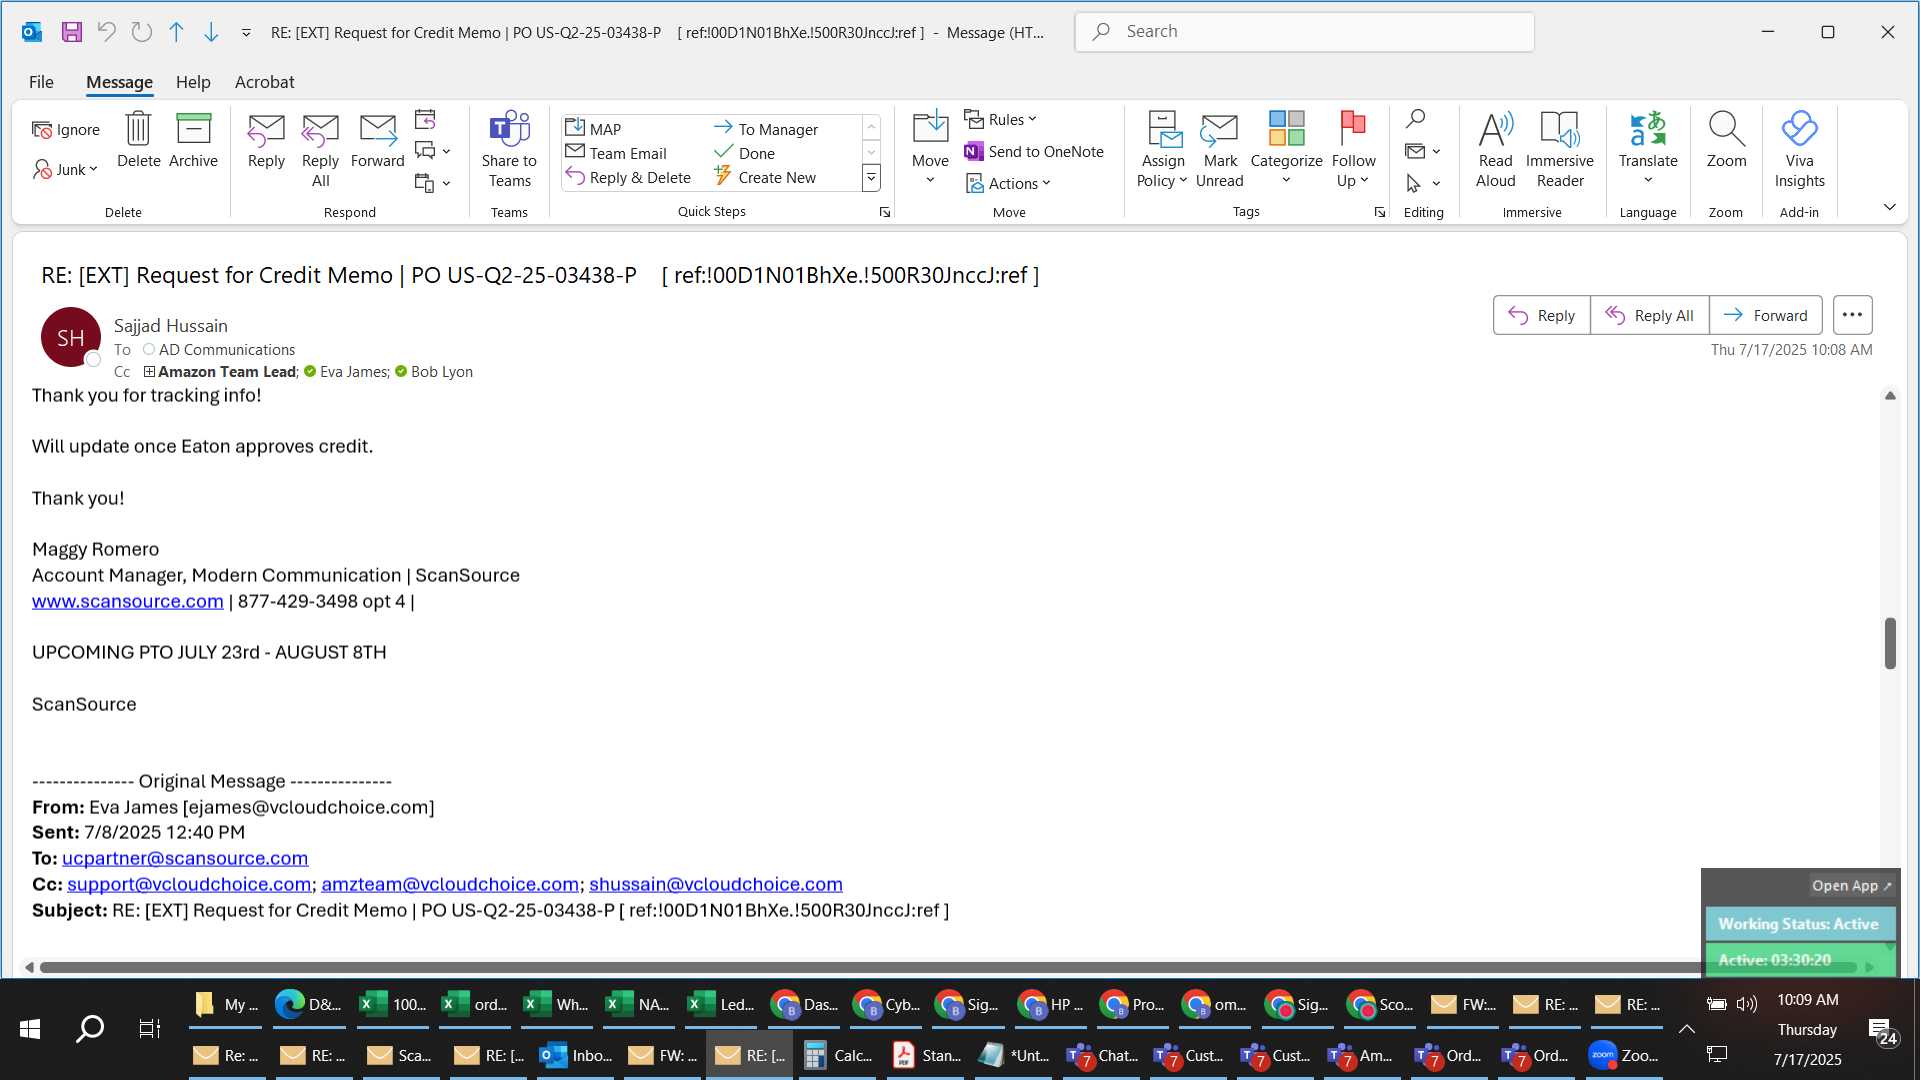Start Read Aloud
The image size is (1920, 1080).
[x=1495, y=150]
